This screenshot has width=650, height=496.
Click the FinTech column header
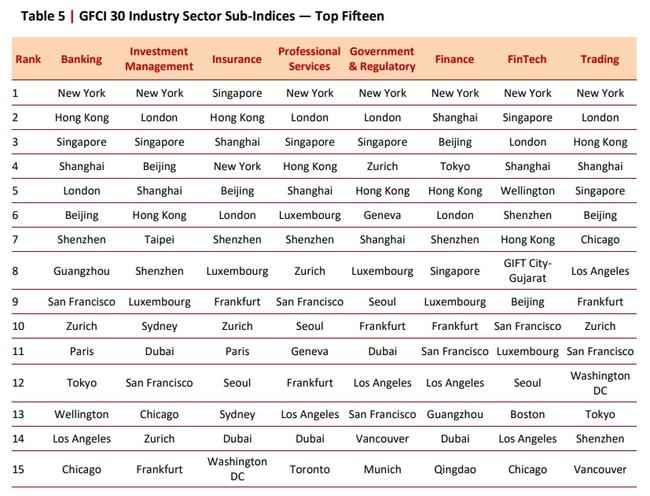coord(527,59)
